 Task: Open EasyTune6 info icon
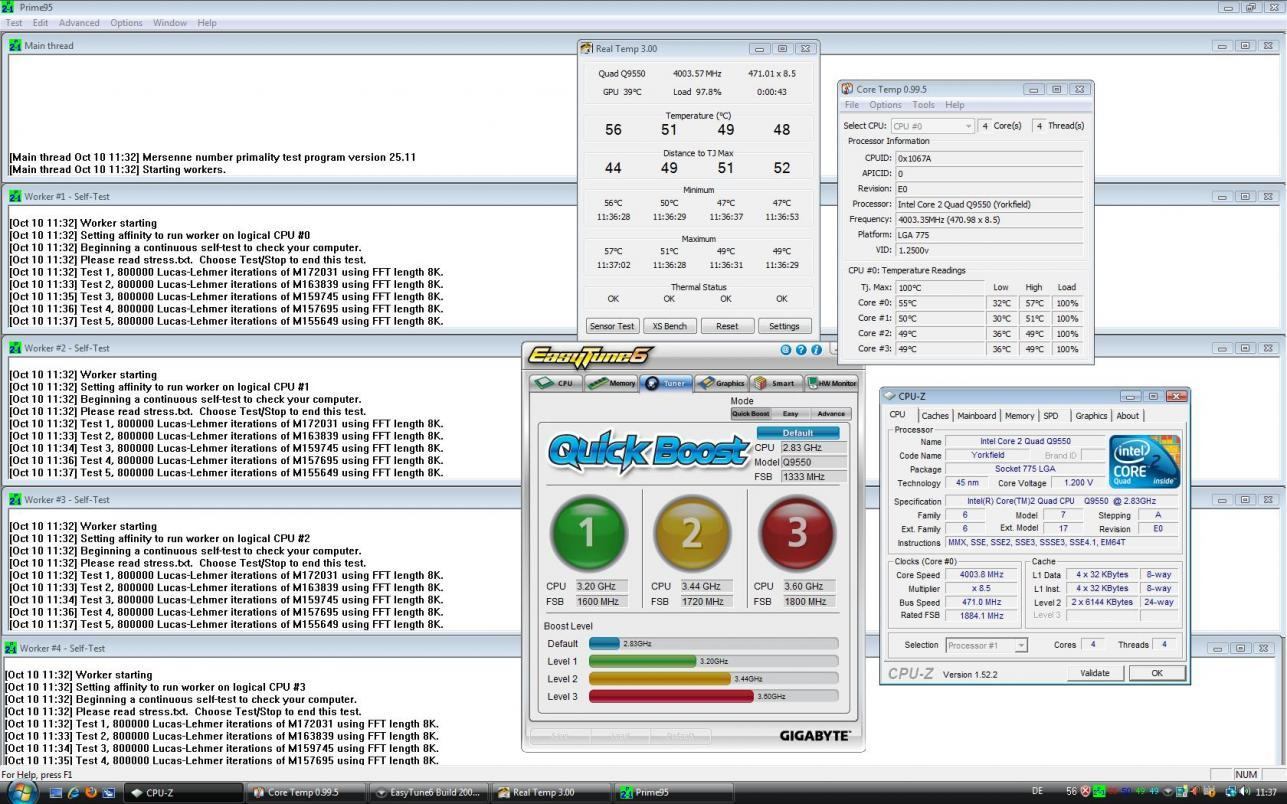tap(817, 350)
